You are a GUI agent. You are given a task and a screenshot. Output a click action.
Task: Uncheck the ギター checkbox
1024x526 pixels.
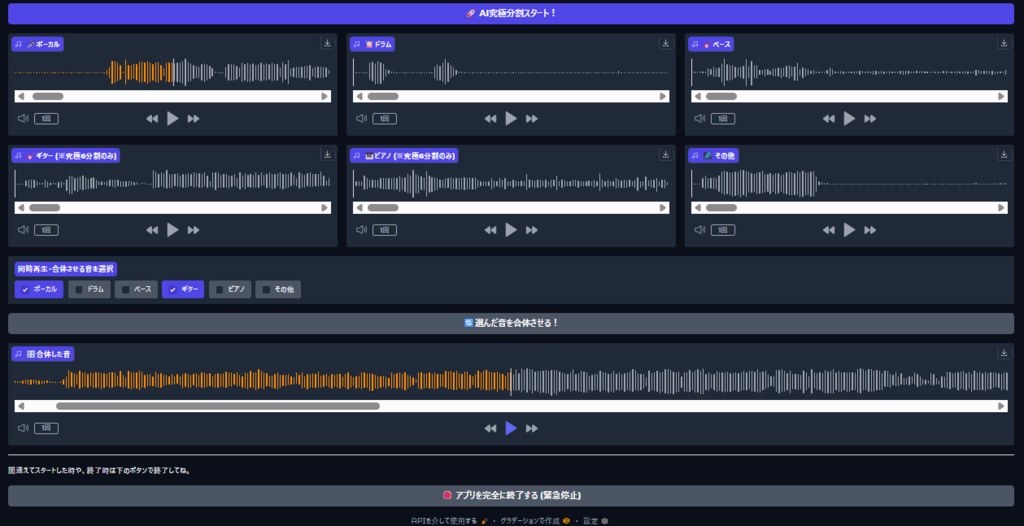172,289
